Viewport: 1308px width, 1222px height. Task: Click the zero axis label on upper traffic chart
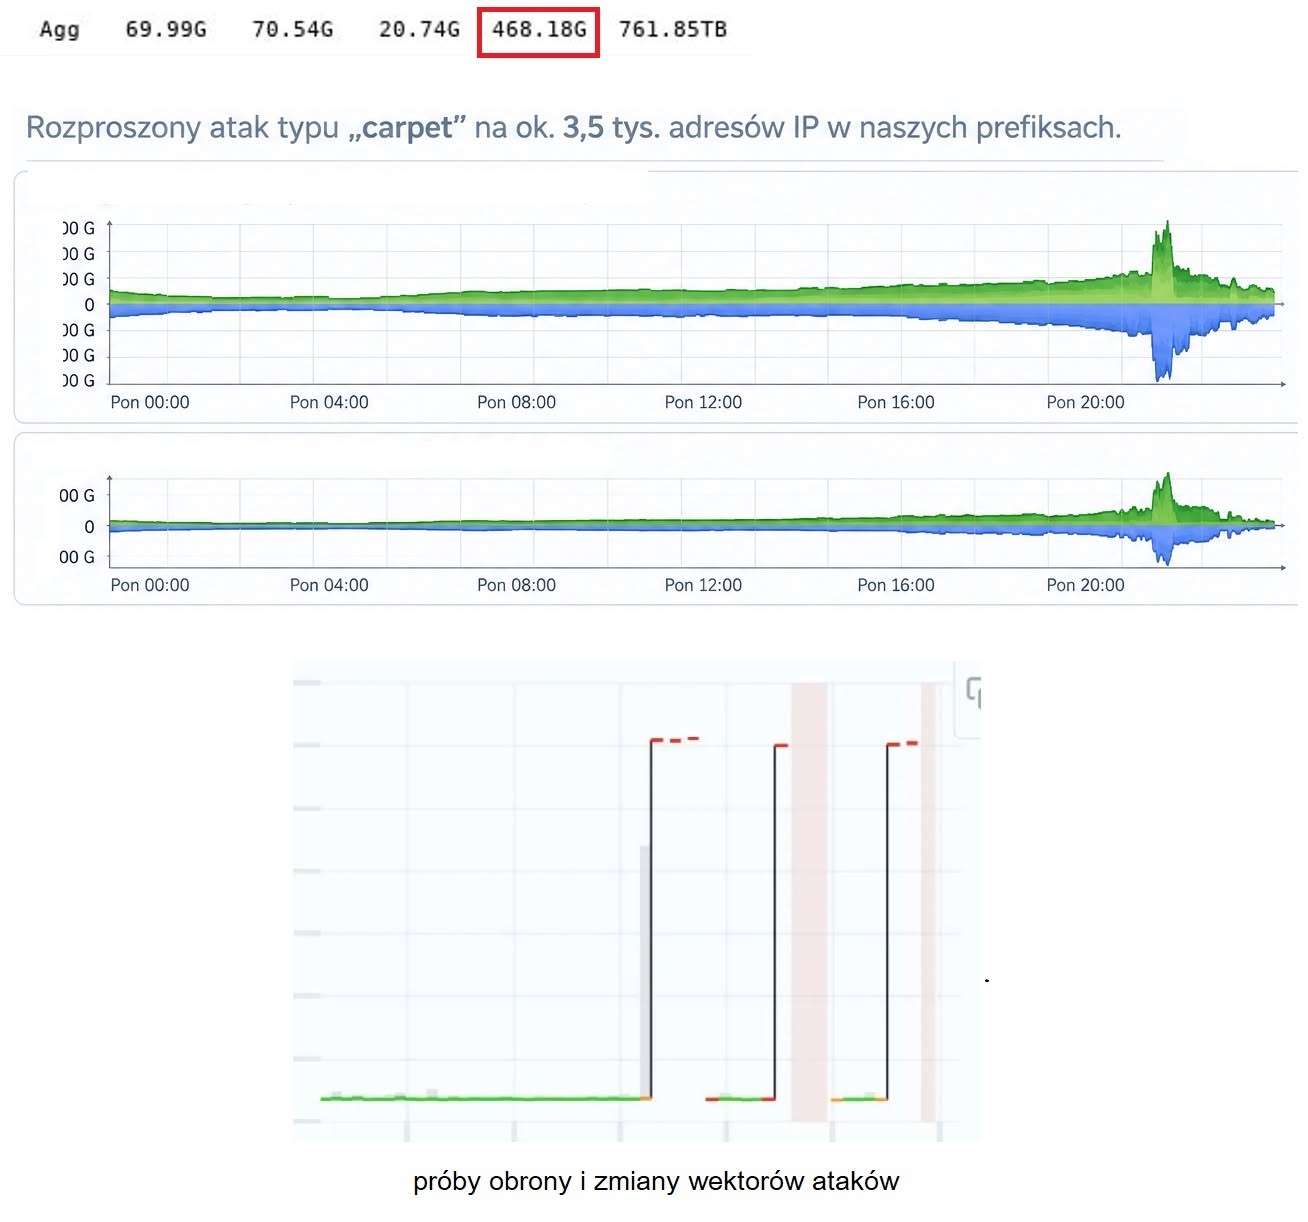89,305
